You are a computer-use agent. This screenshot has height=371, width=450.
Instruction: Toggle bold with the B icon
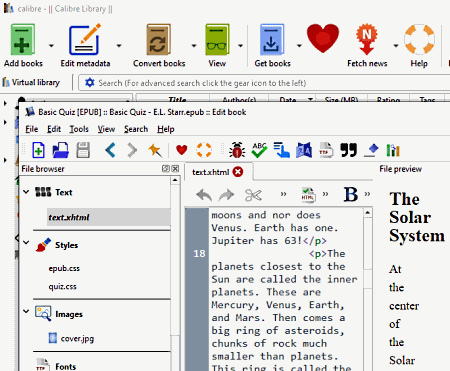(x=351, y=194)
